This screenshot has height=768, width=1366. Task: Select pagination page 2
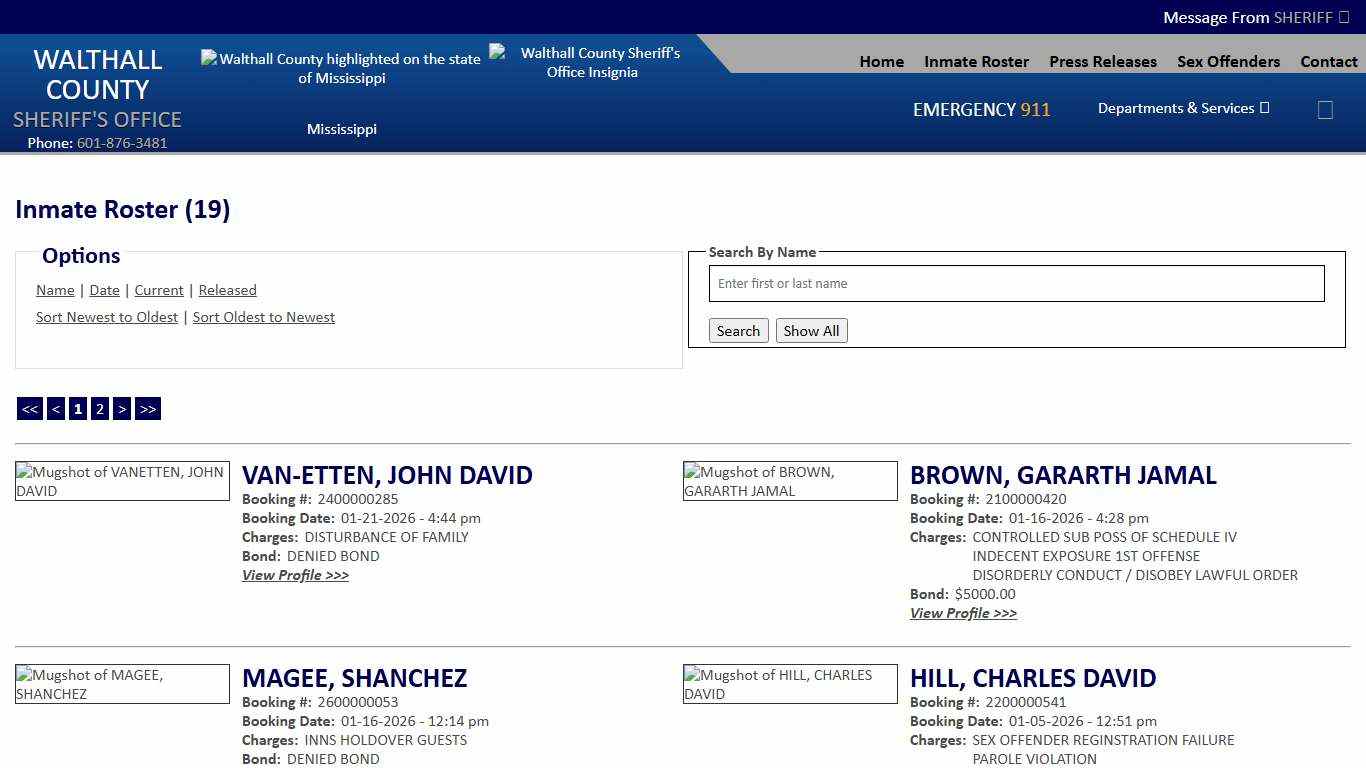[99, 408]
